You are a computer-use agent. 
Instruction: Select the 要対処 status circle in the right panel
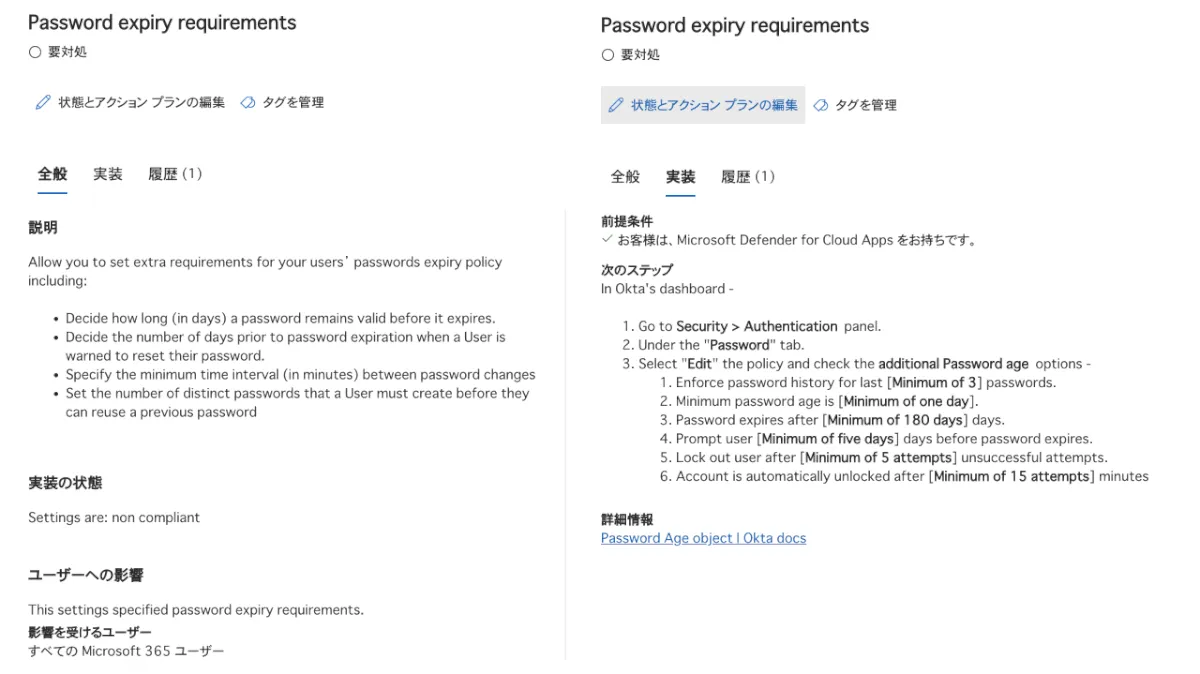(608, 55)
